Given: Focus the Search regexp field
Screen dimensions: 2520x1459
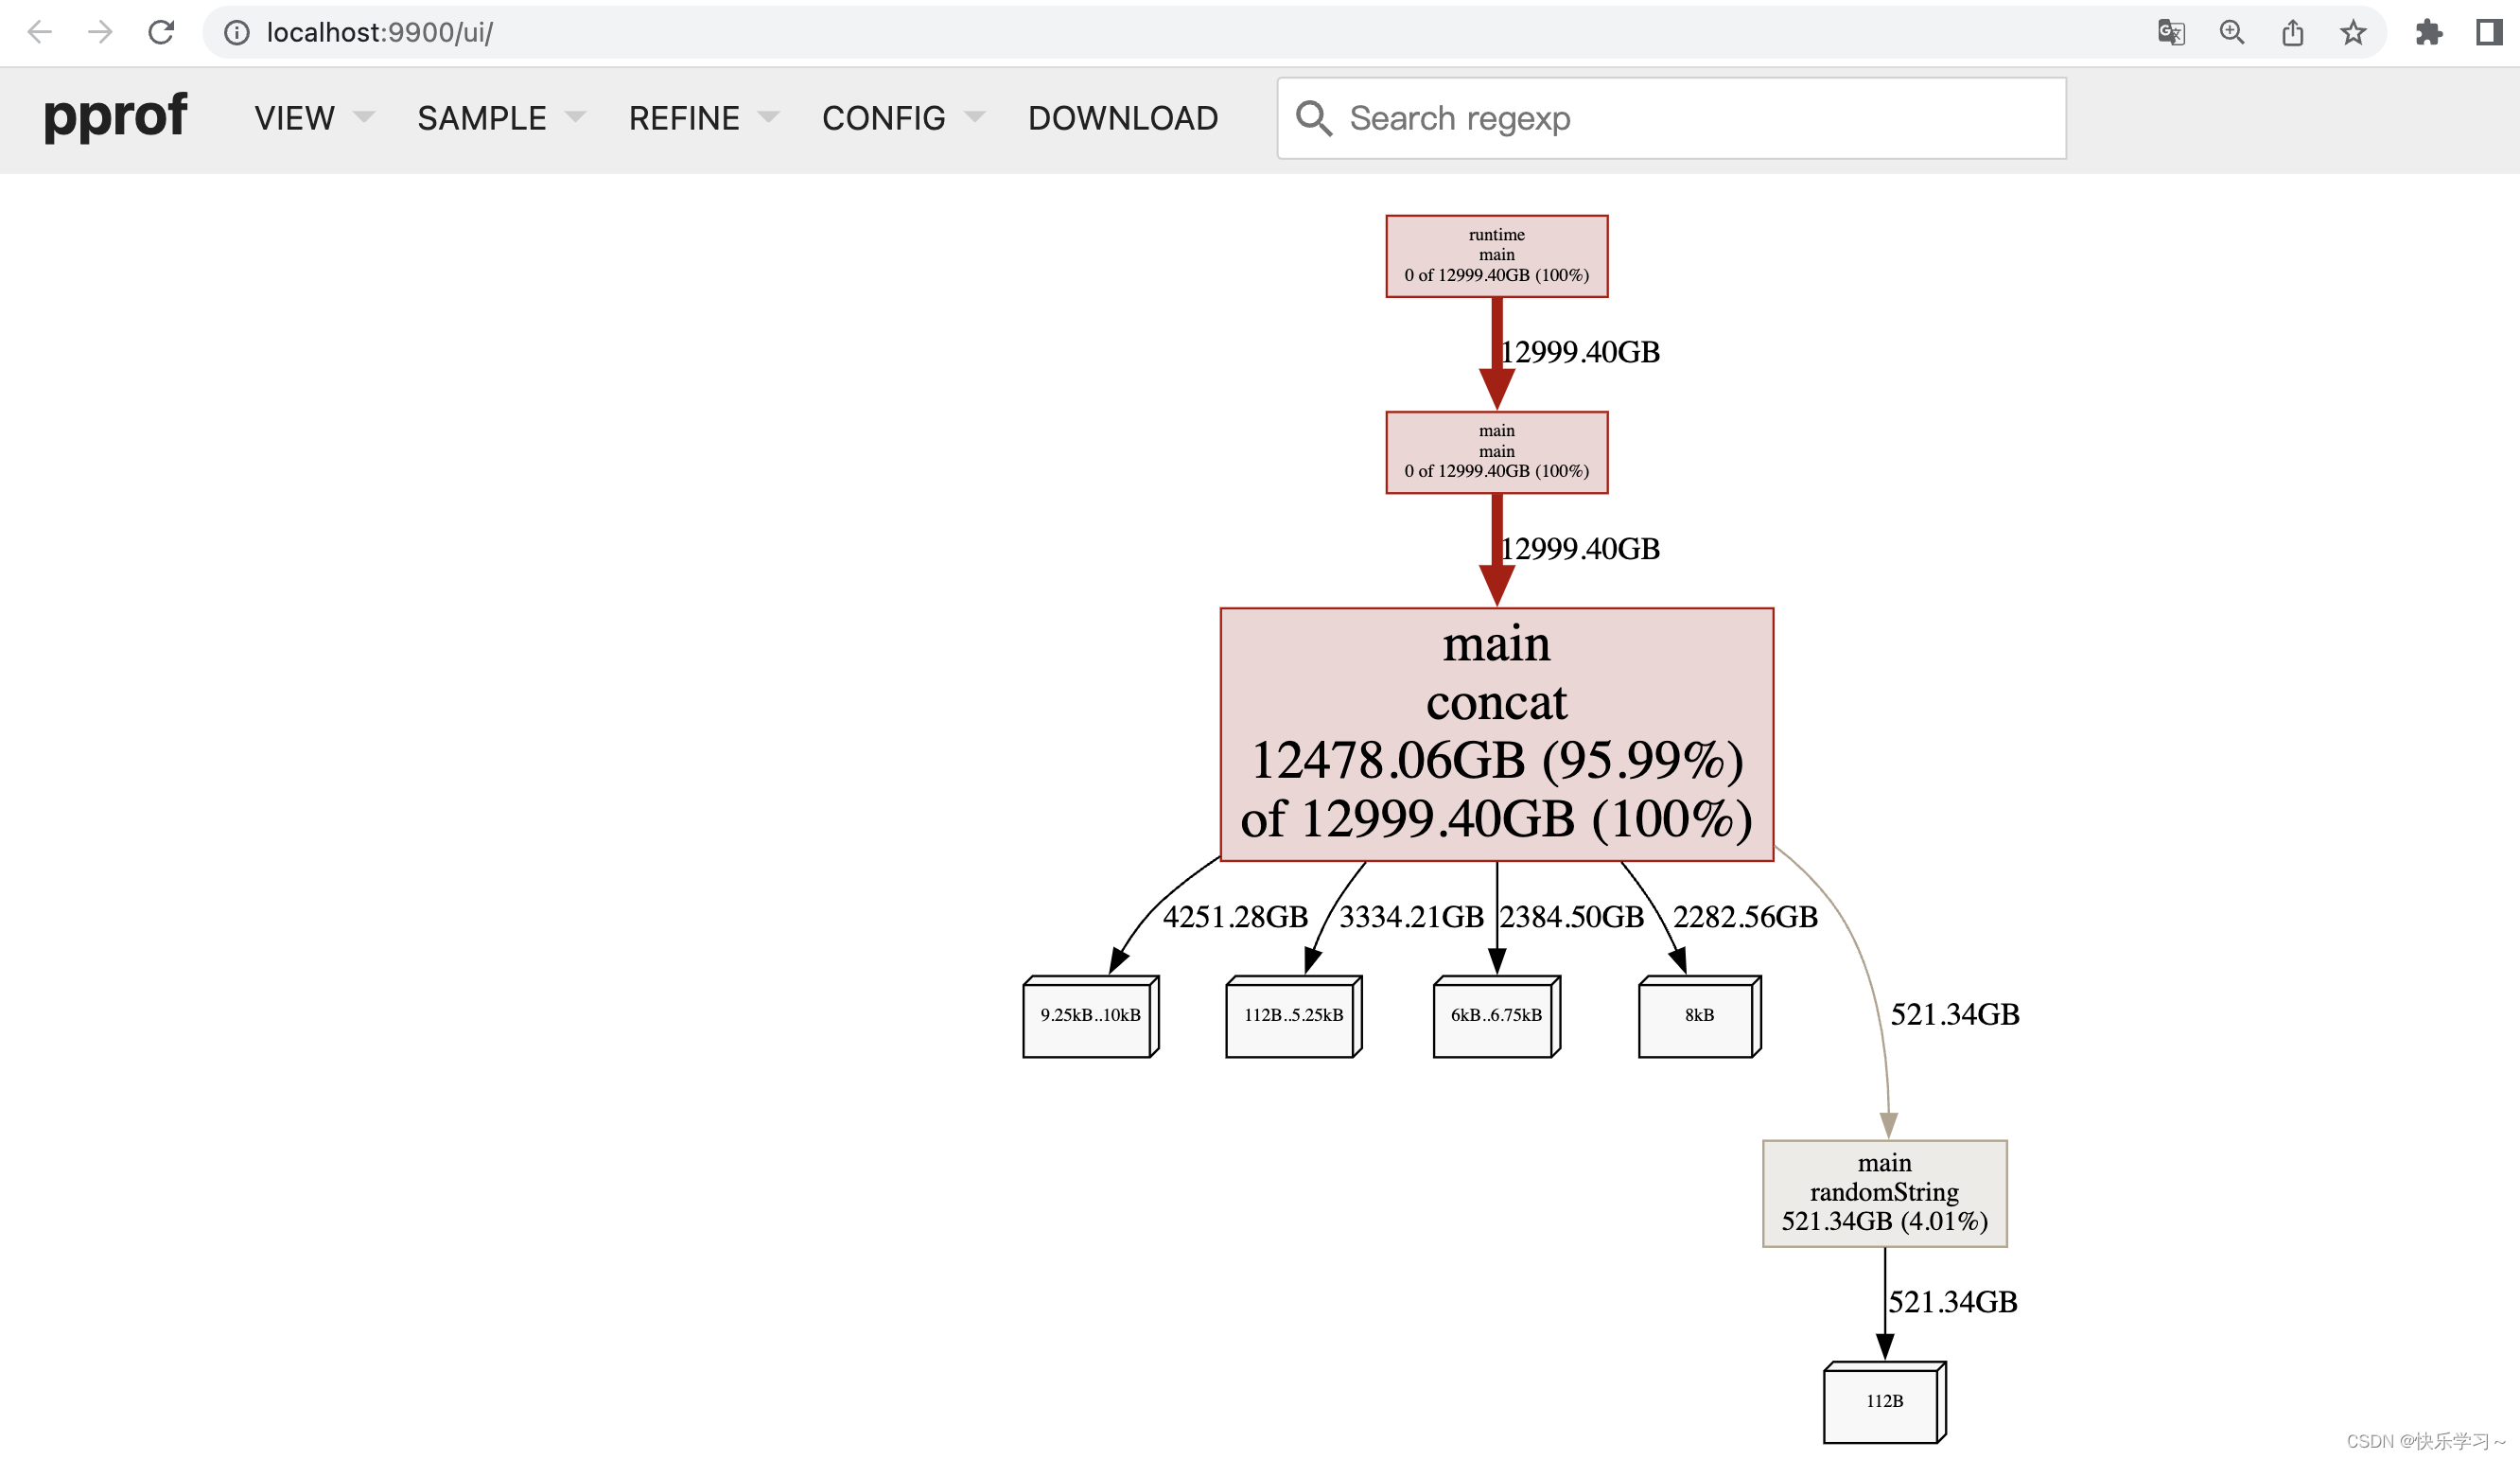Looking at the screenshot, I should pos(1672,118).
